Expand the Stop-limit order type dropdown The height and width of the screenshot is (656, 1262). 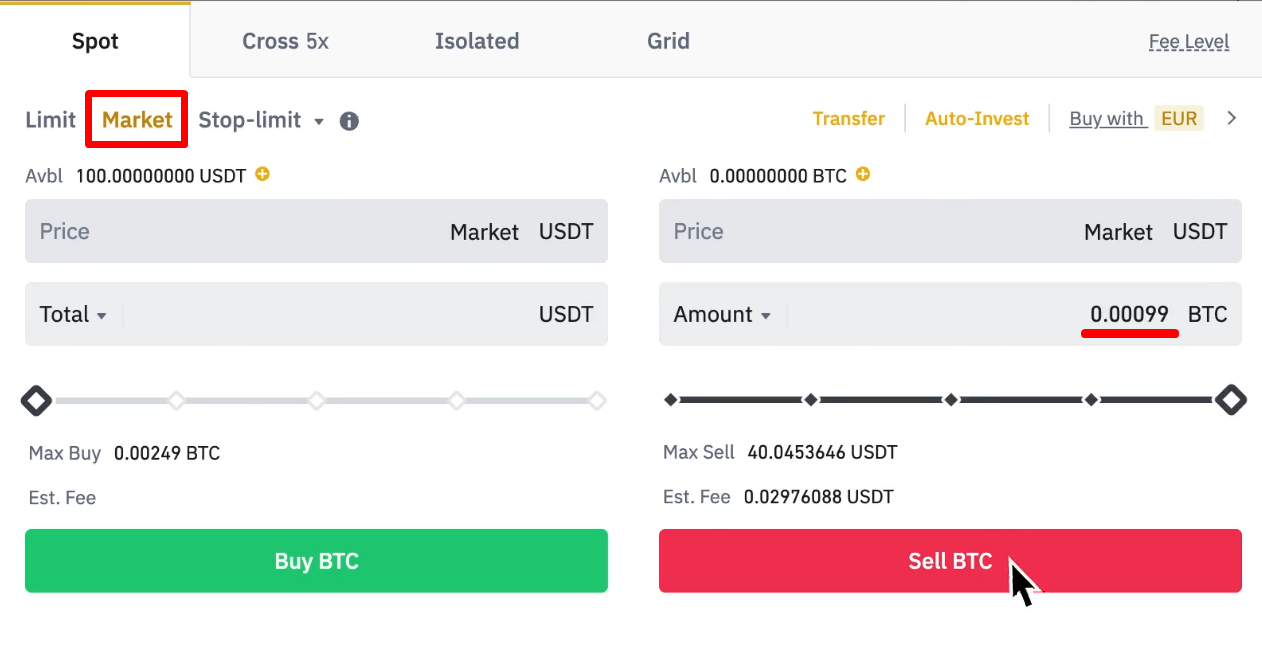click(318, 121)
